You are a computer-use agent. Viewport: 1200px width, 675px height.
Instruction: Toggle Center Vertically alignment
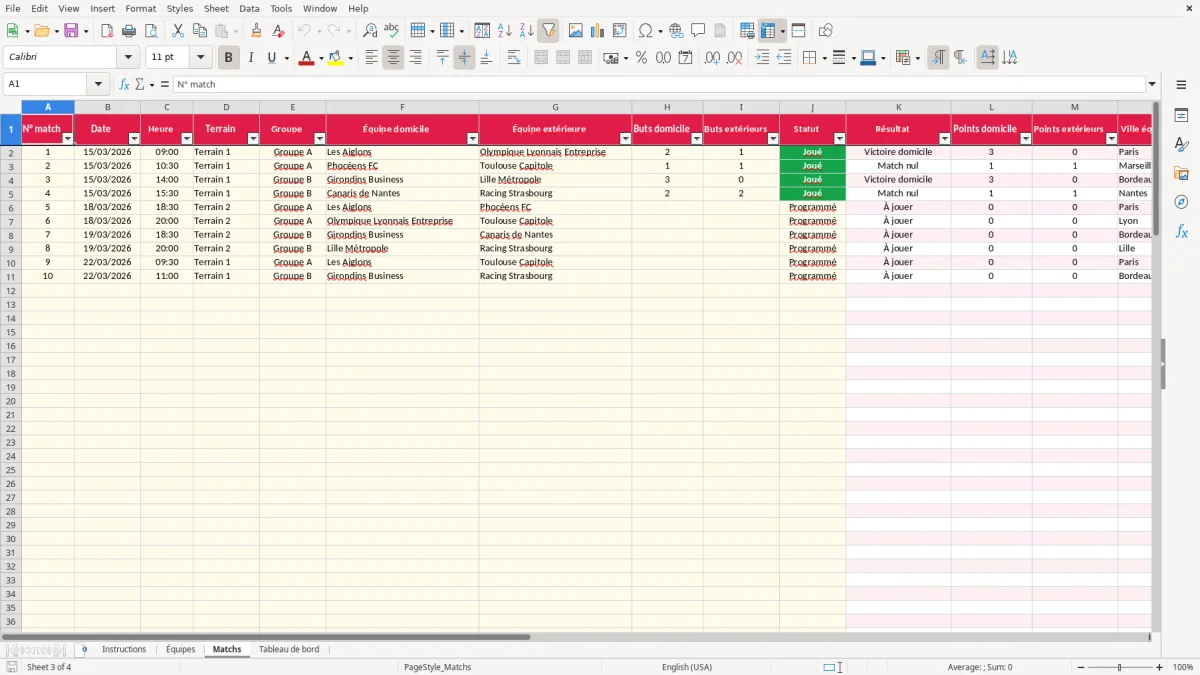(x=464, y=58)
